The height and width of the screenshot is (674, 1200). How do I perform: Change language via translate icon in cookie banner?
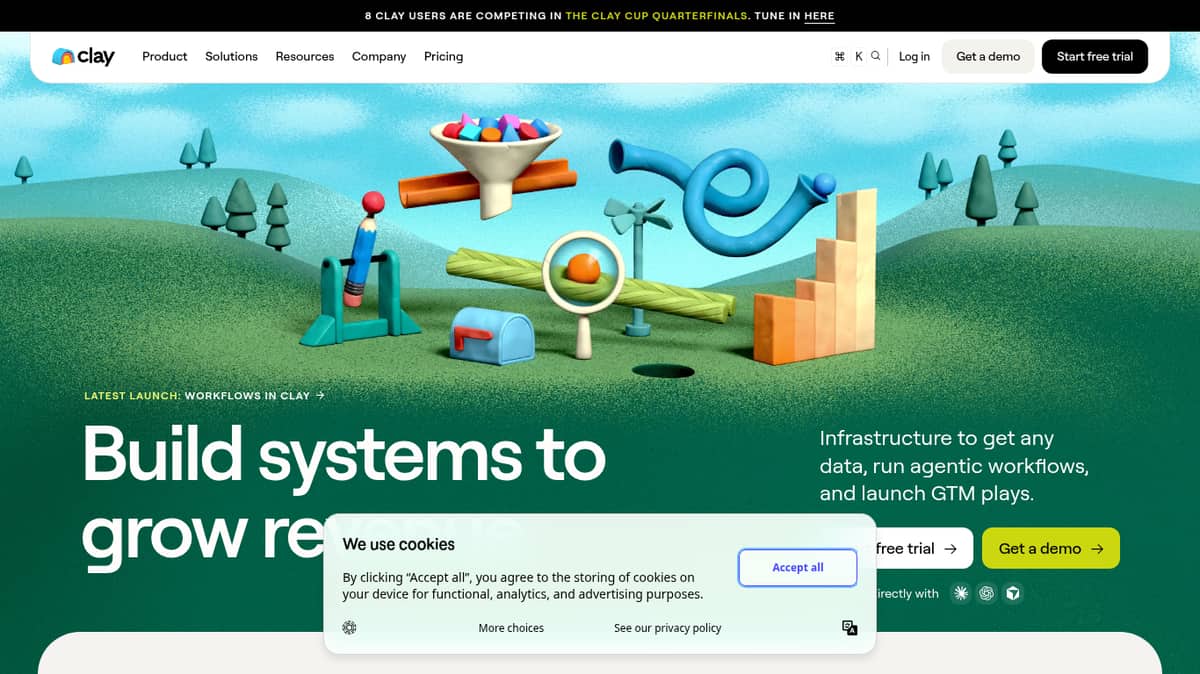850,628
